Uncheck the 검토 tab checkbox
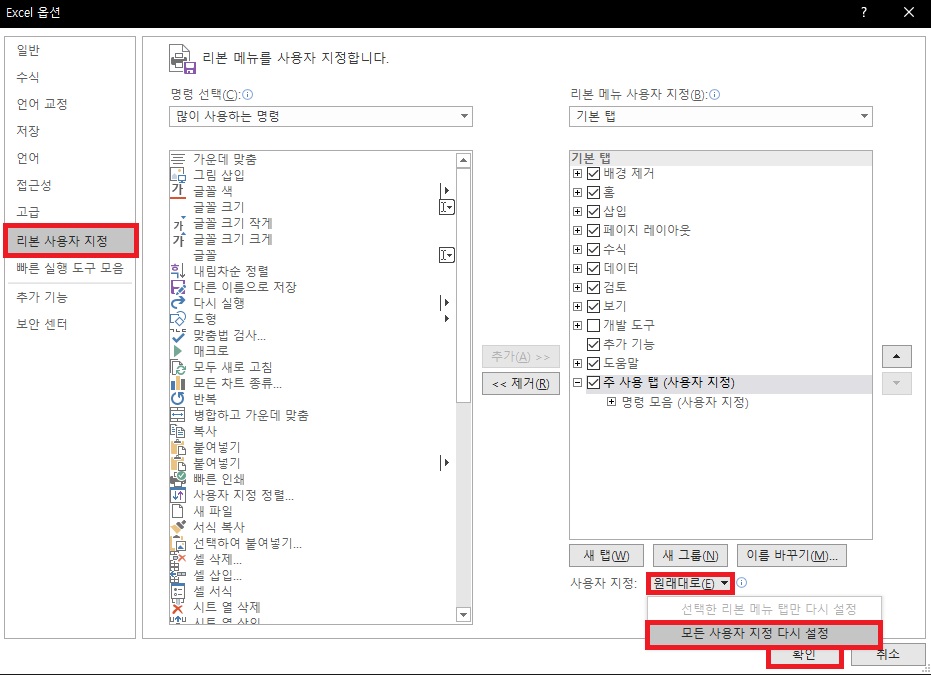Viewport: 931px width, 675px height. 593,287
